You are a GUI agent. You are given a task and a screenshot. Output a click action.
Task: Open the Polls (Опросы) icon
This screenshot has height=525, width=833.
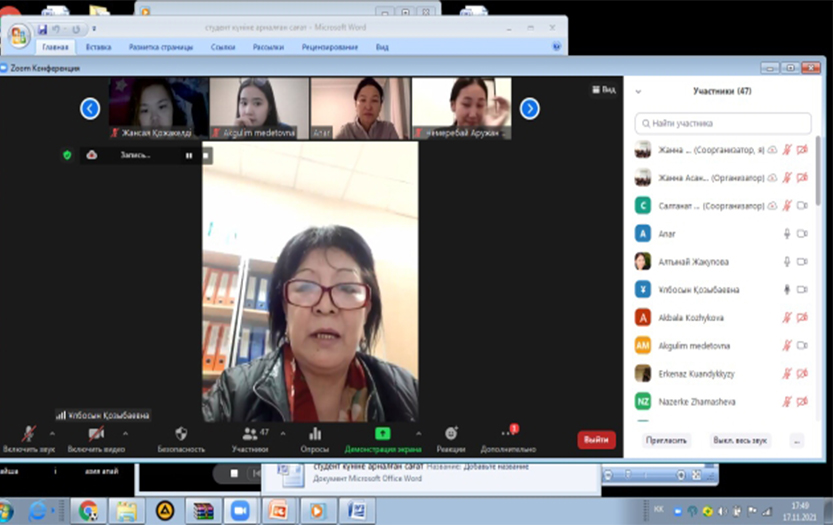tap(315, 433)
